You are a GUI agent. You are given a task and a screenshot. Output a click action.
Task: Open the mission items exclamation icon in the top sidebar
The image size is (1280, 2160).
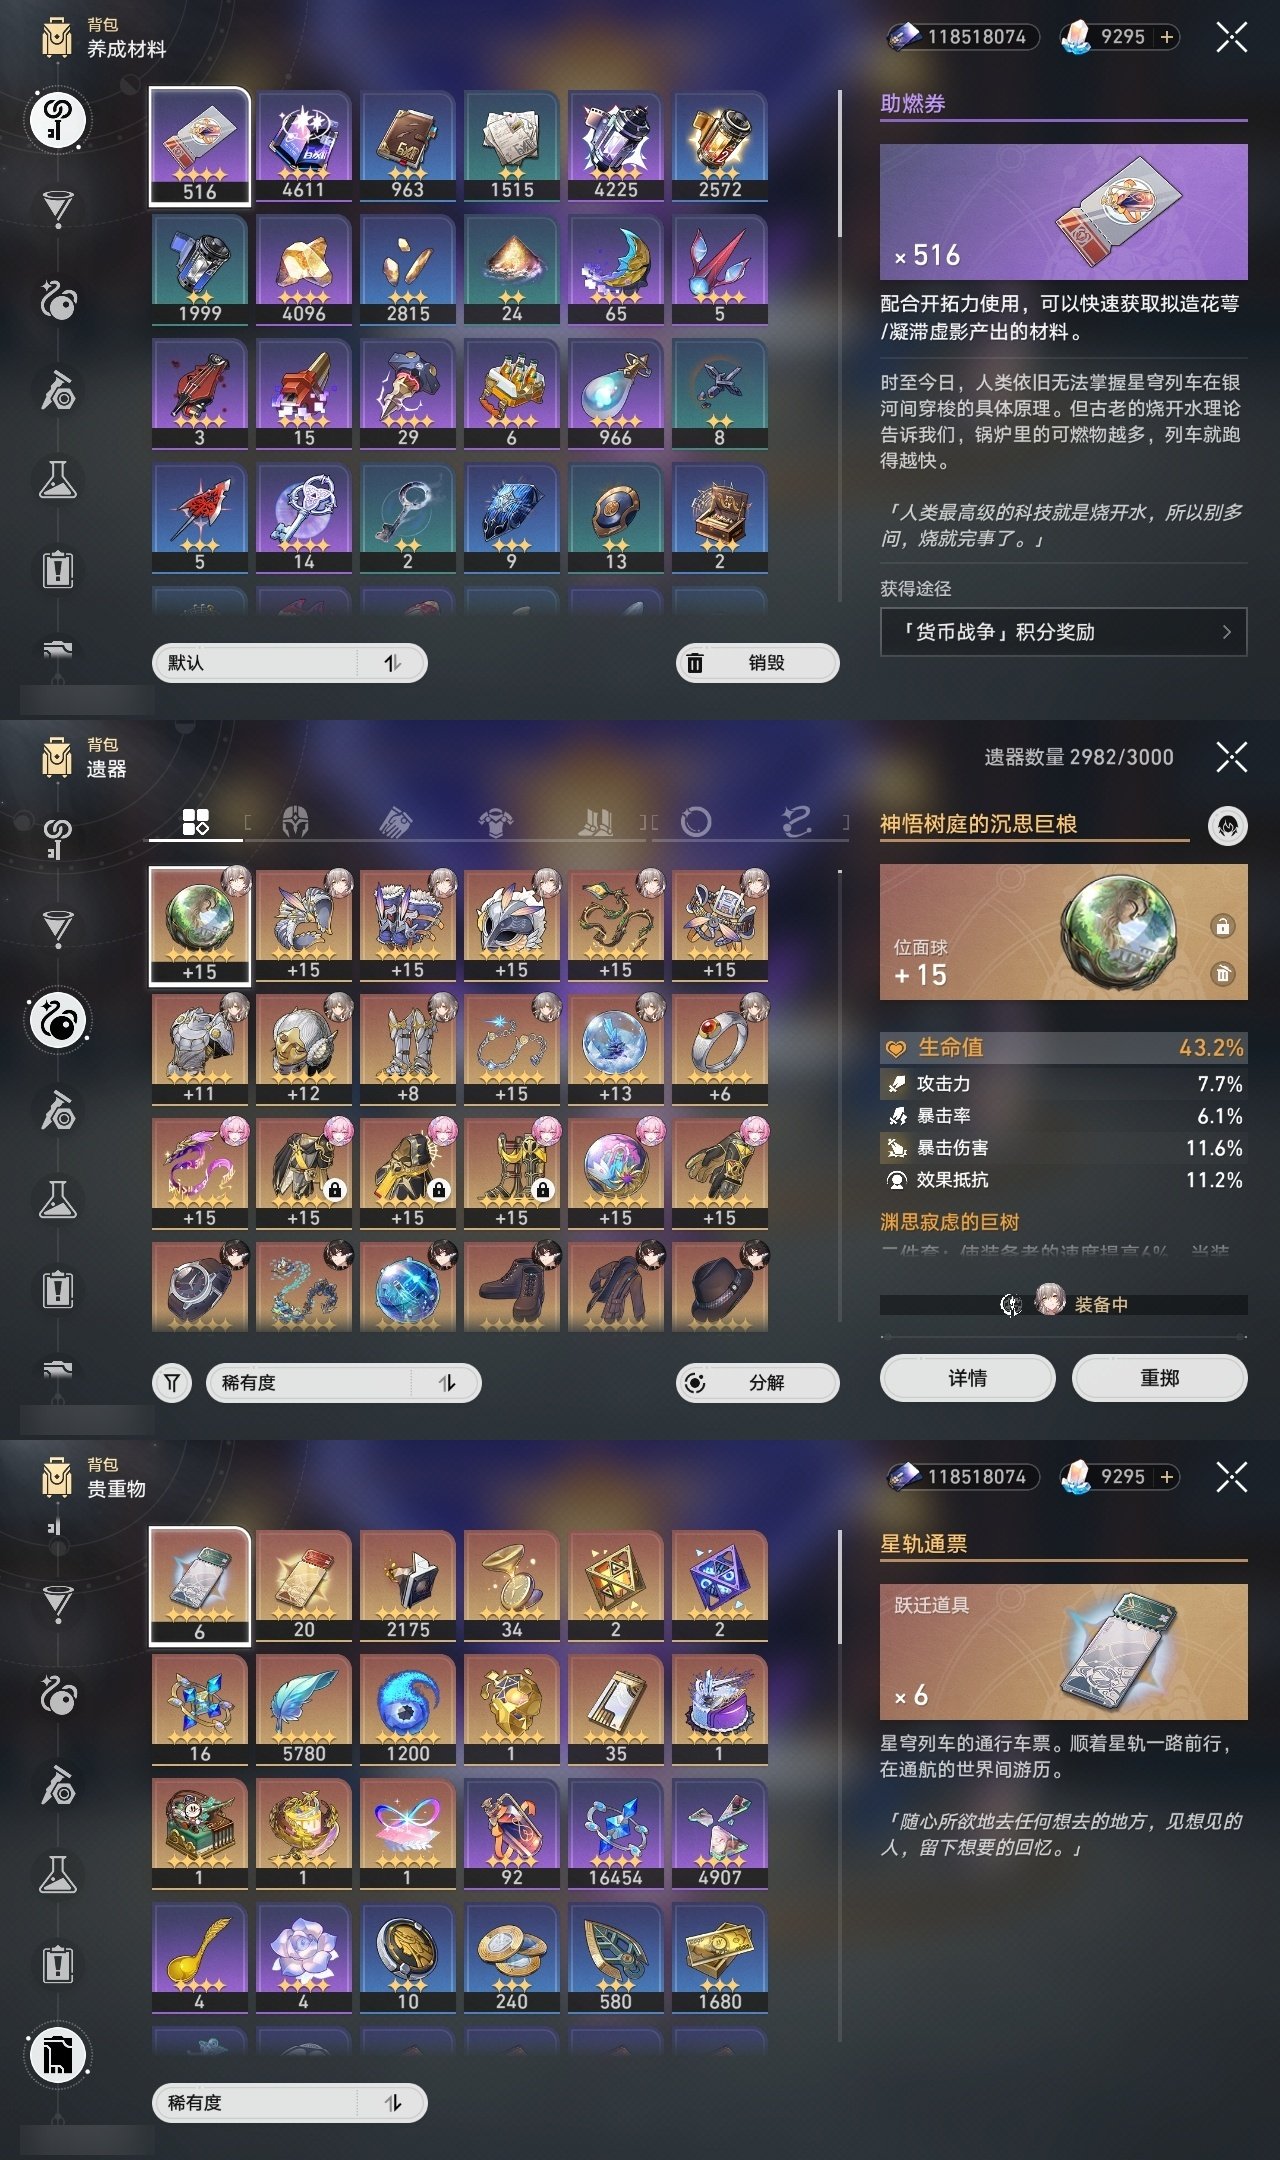click(x=58, y=569)
